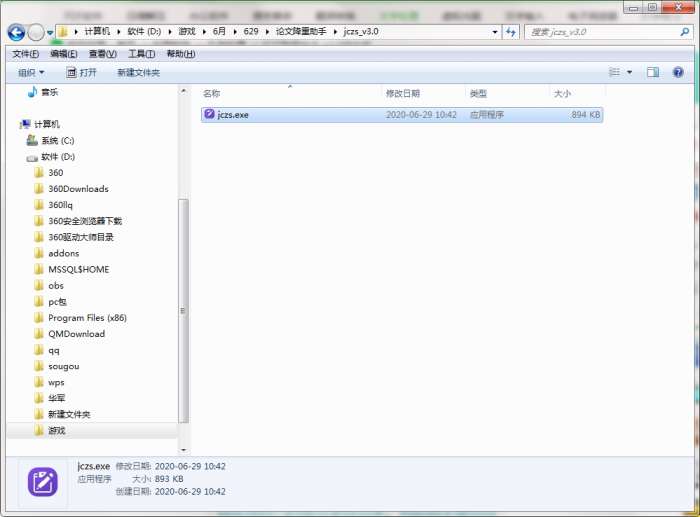This screenshot has height=517, width=700.
Task: Click the change view icon
Action: click(615, 72)
